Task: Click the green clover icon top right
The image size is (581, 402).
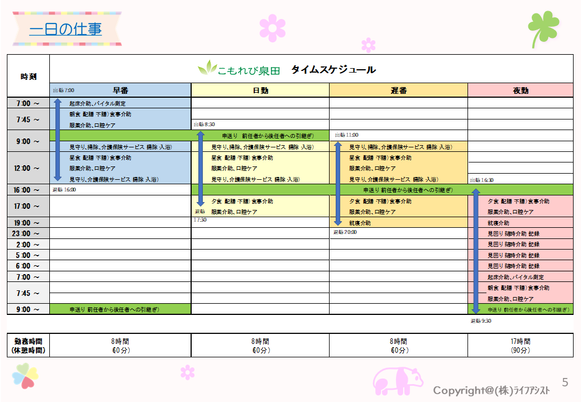Action: click(543, 29)
